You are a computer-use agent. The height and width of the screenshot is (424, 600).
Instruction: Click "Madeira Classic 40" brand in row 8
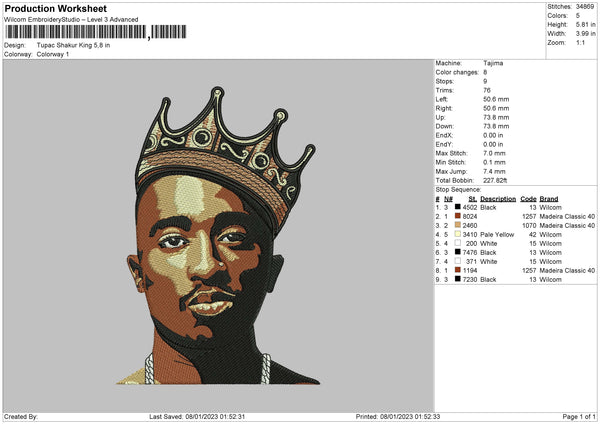567,271
